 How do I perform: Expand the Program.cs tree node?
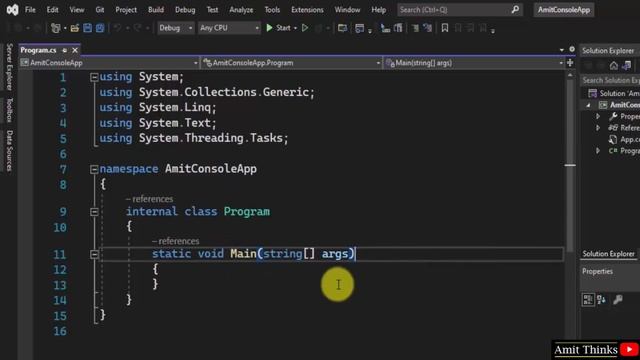tap(598, 151)
